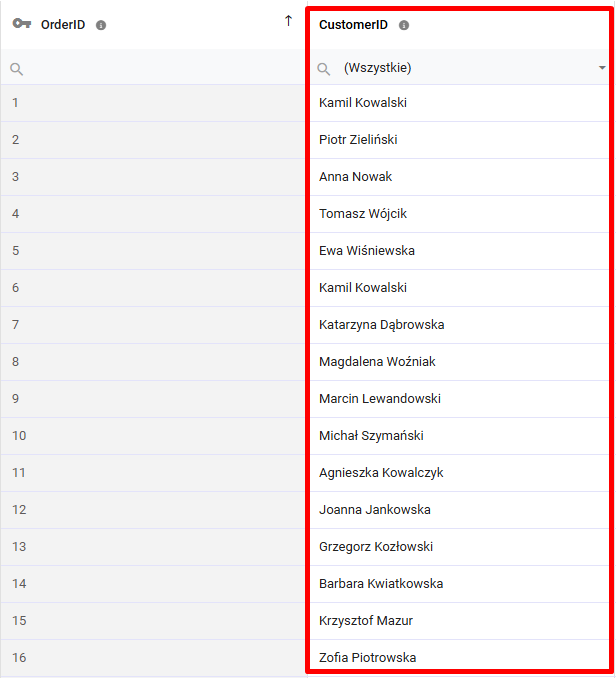Image resolution: width=616 pixels, height=678 pixels.
Task: Click the info icon next to CustomerID
Action: coord(404,25)
